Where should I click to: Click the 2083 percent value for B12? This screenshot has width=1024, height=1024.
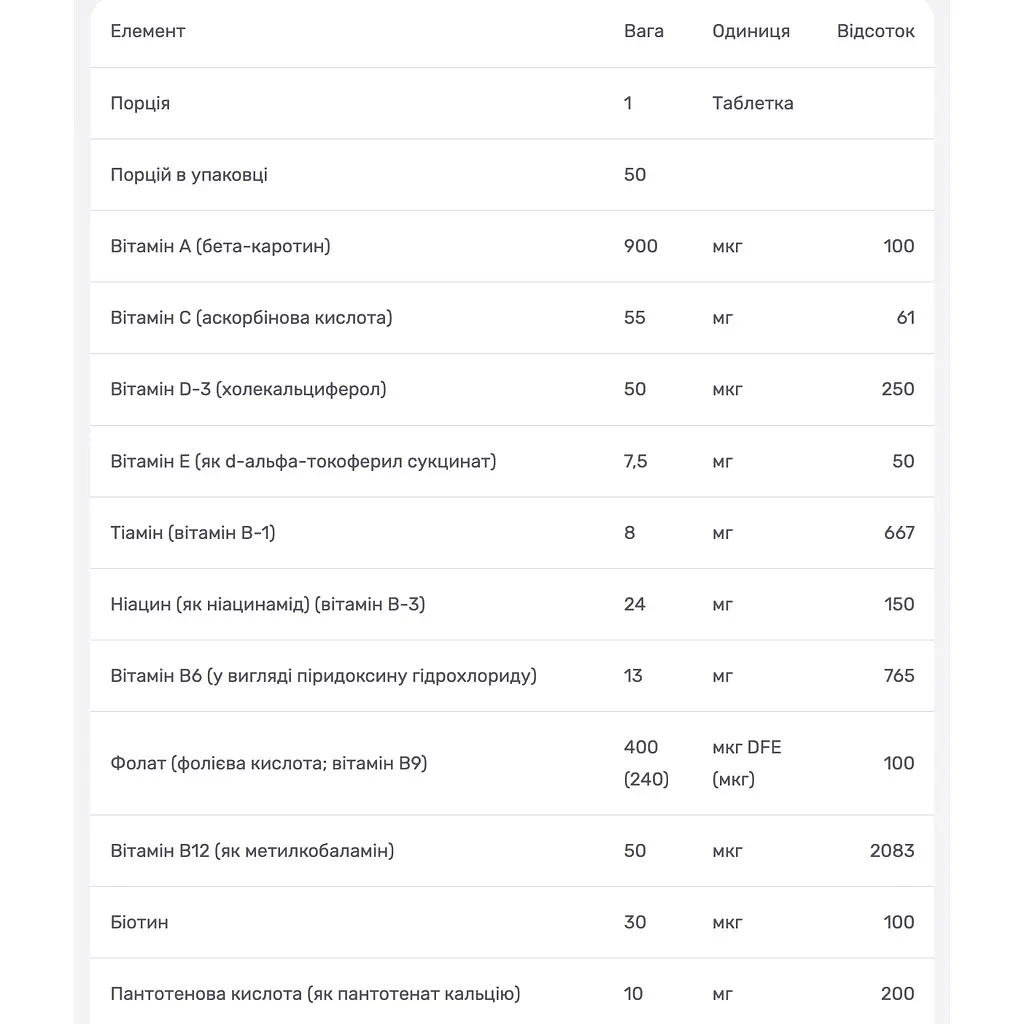[891, 851]
